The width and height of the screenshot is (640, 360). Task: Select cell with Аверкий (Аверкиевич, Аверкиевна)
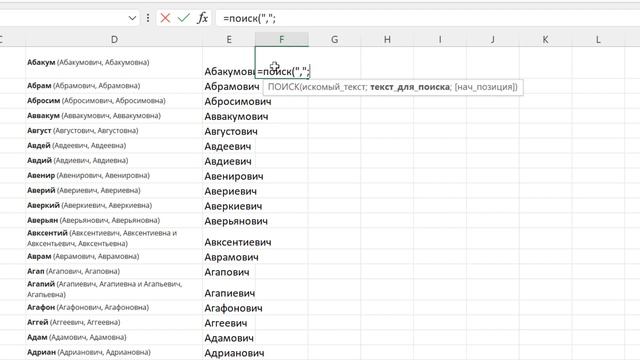click(x=114, y=205)
